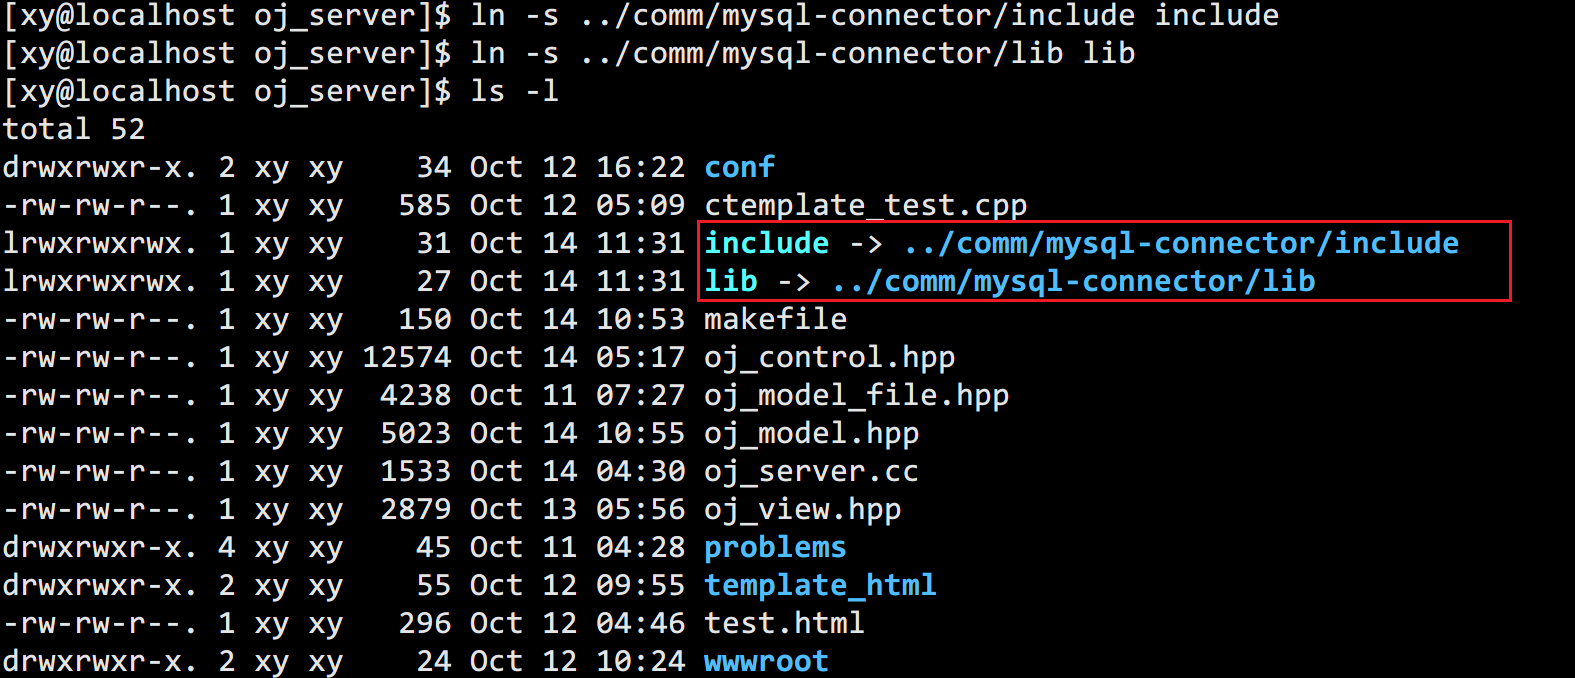Click the "ls -l" command text
The width and height of the screenshot is (1575, 678).
click(514, 91)
